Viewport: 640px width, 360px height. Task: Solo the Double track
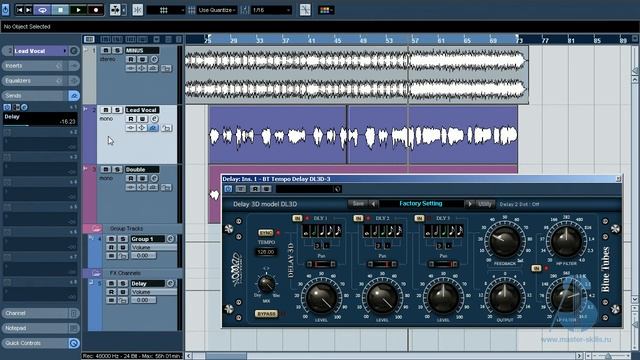point(117,169)
